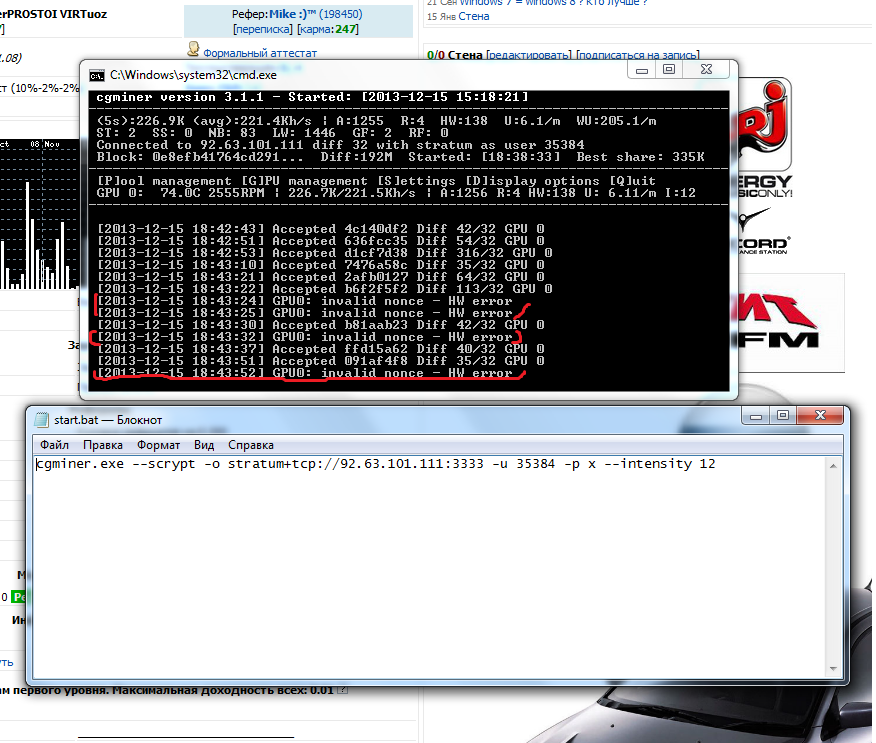Minimize the start.bat Notepad window
The width and height of the screenshot is (876, 743).
click(x=755, y=416)
